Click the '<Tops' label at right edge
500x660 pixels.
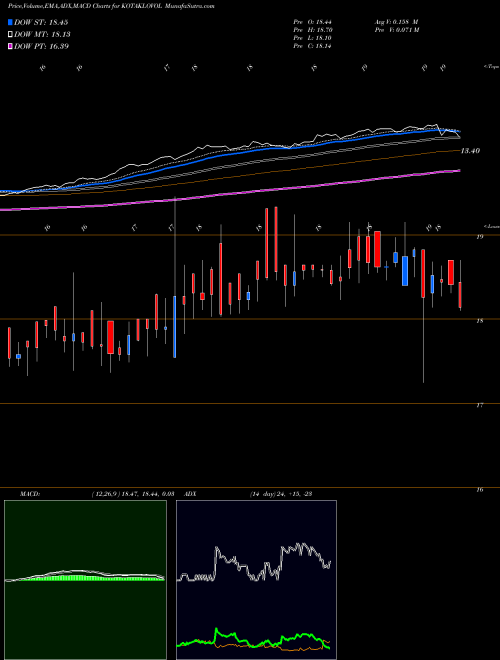click(491, 67)
